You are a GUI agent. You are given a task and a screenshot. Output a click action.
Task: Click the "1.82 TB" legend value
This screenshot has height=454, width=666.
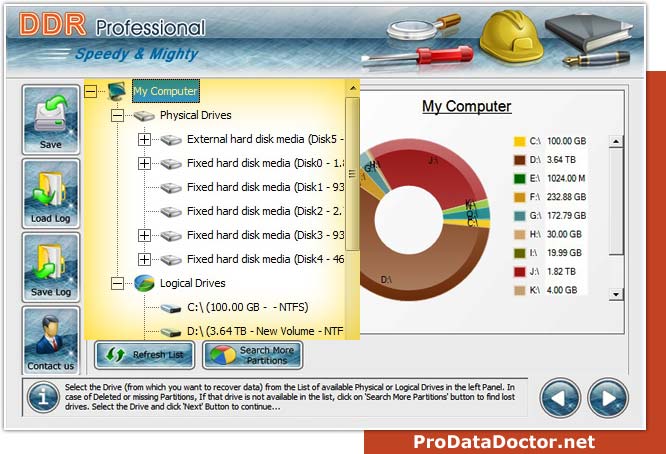[561, 272]
